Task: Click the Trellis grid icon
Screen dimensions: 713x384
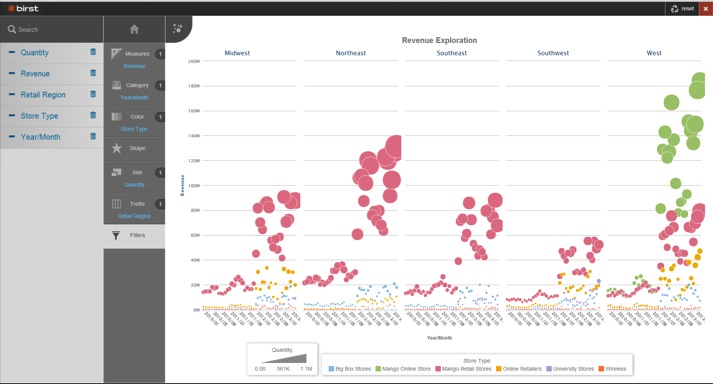Action: click(116, 203)
